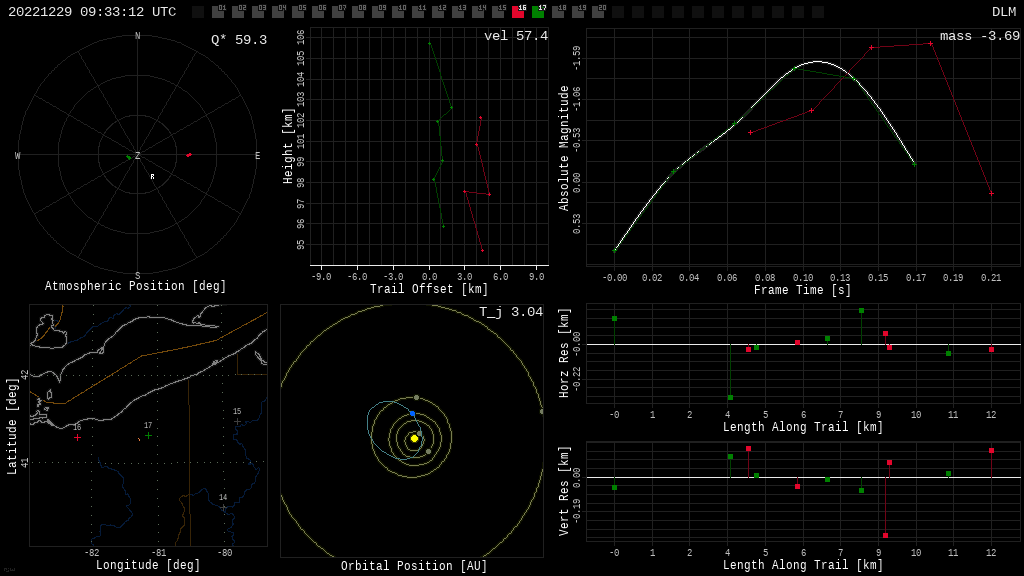Image resolution: width=1024 pixels, height=576 pixels.
Task: Click the Height [km] axis label
Action: point(288,146)
